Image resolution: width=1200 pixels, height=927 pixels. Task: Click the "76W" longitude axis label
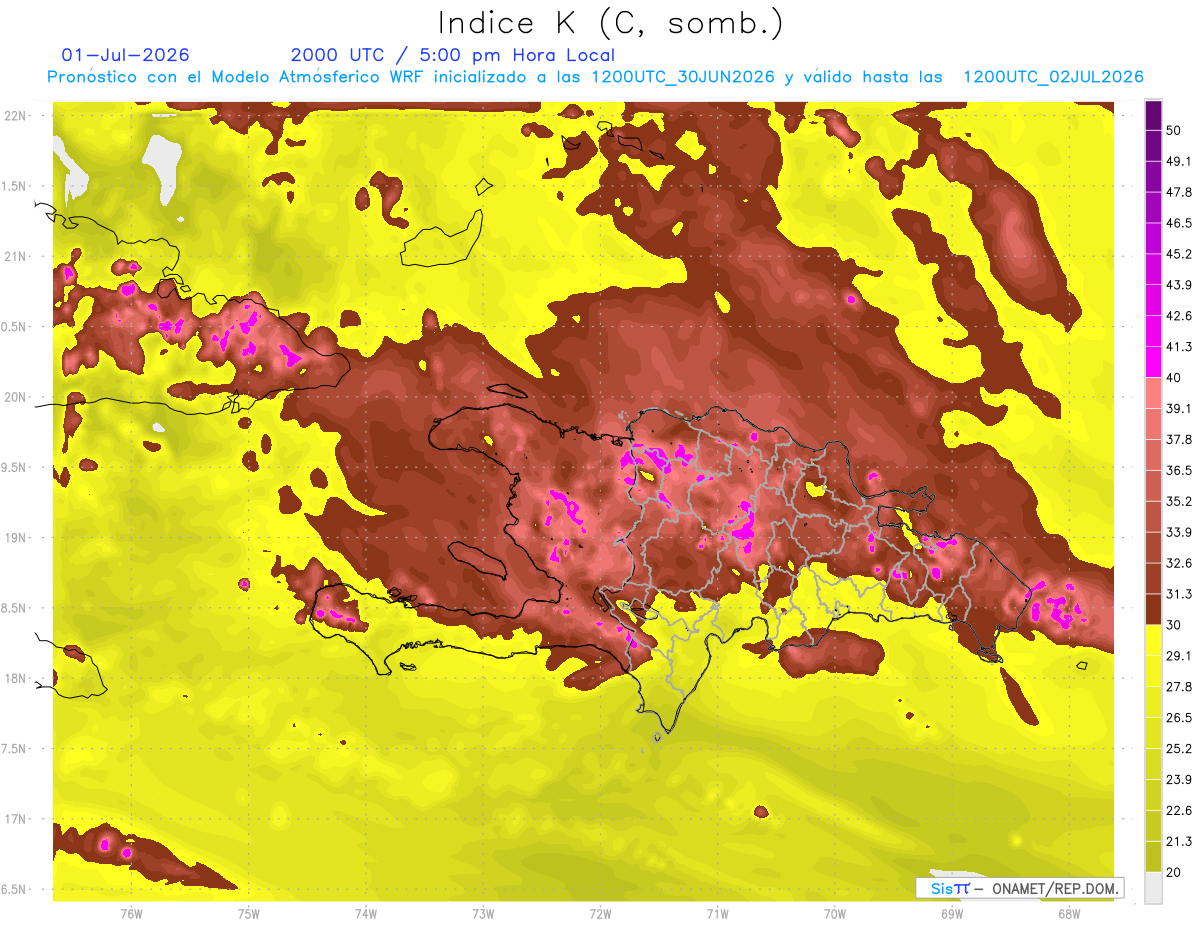(132, 913)
